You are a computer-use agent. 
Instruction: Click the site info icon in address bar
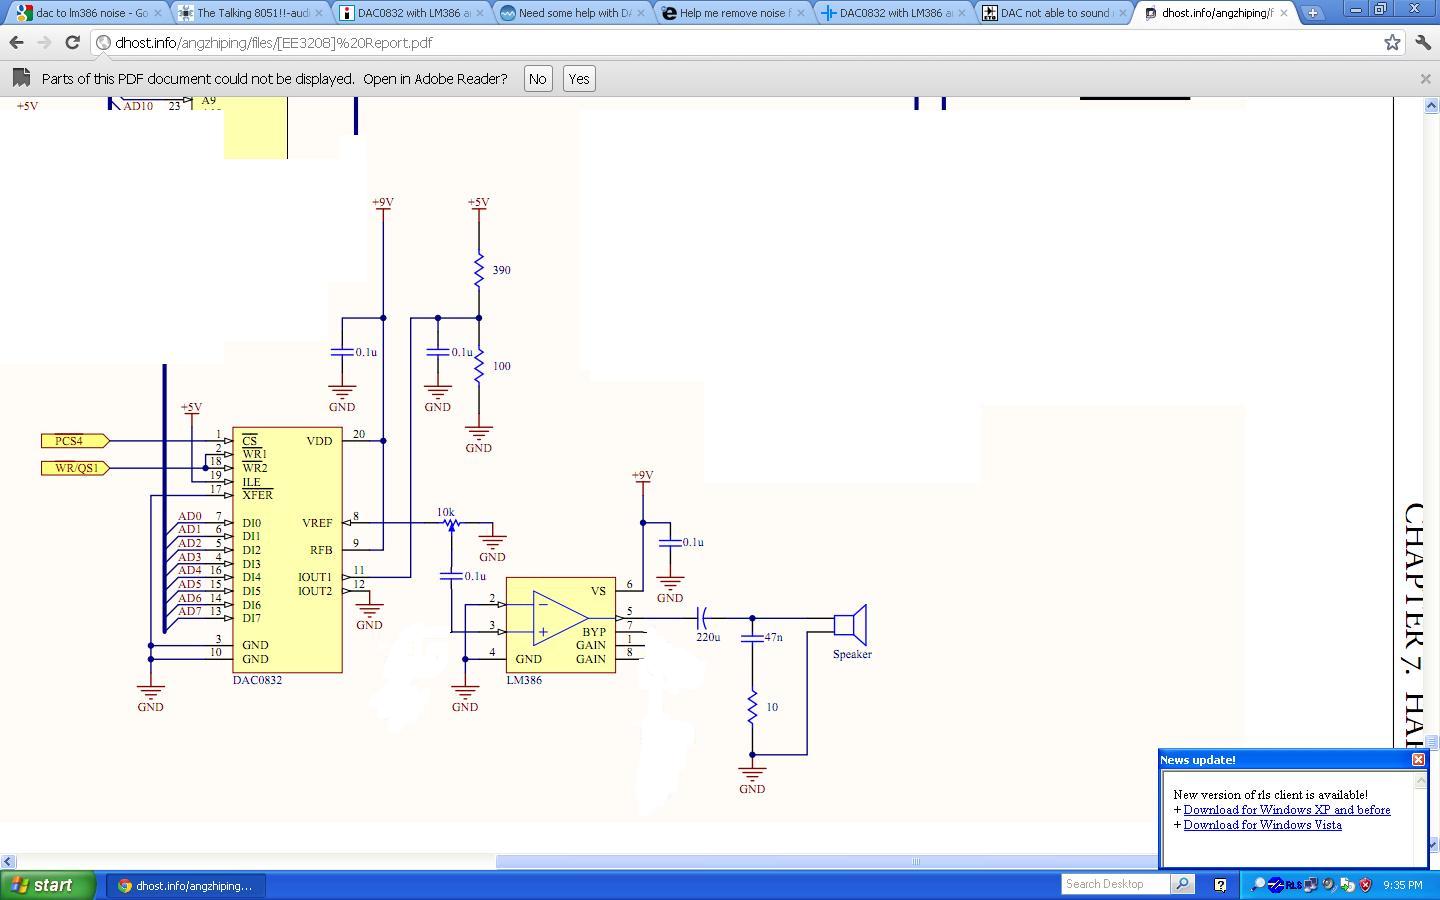point(103,43)
